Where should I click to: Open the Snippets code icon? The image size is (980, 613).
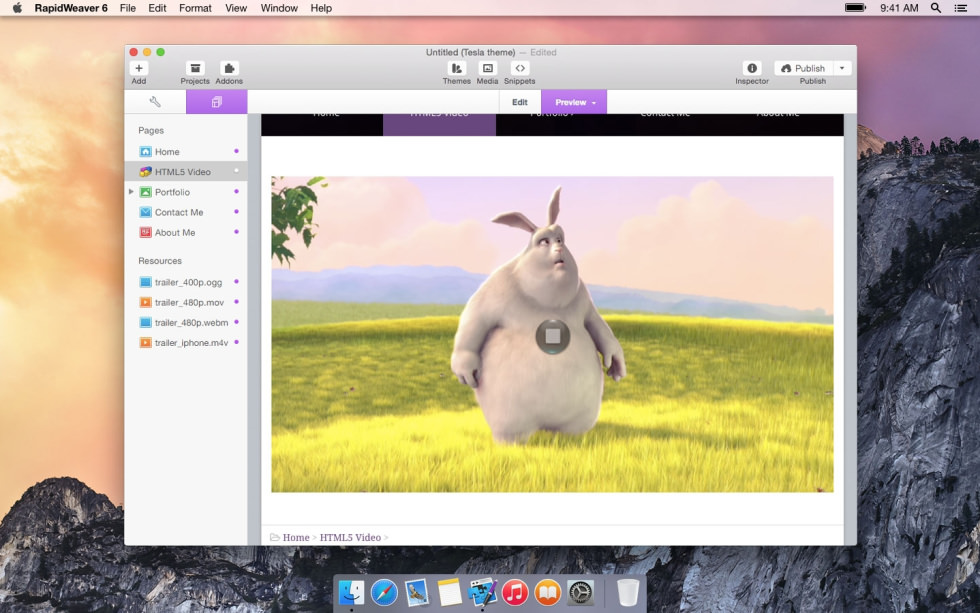point(519,68)
